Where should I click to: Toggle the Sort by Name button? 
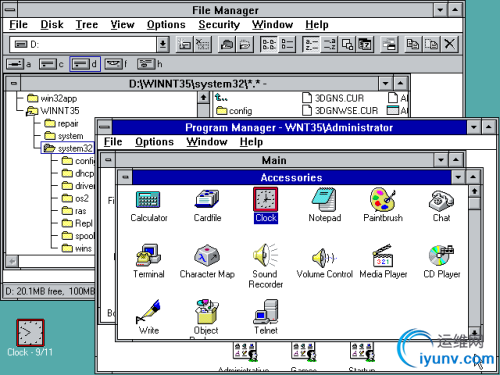click(x=311, y=44)
